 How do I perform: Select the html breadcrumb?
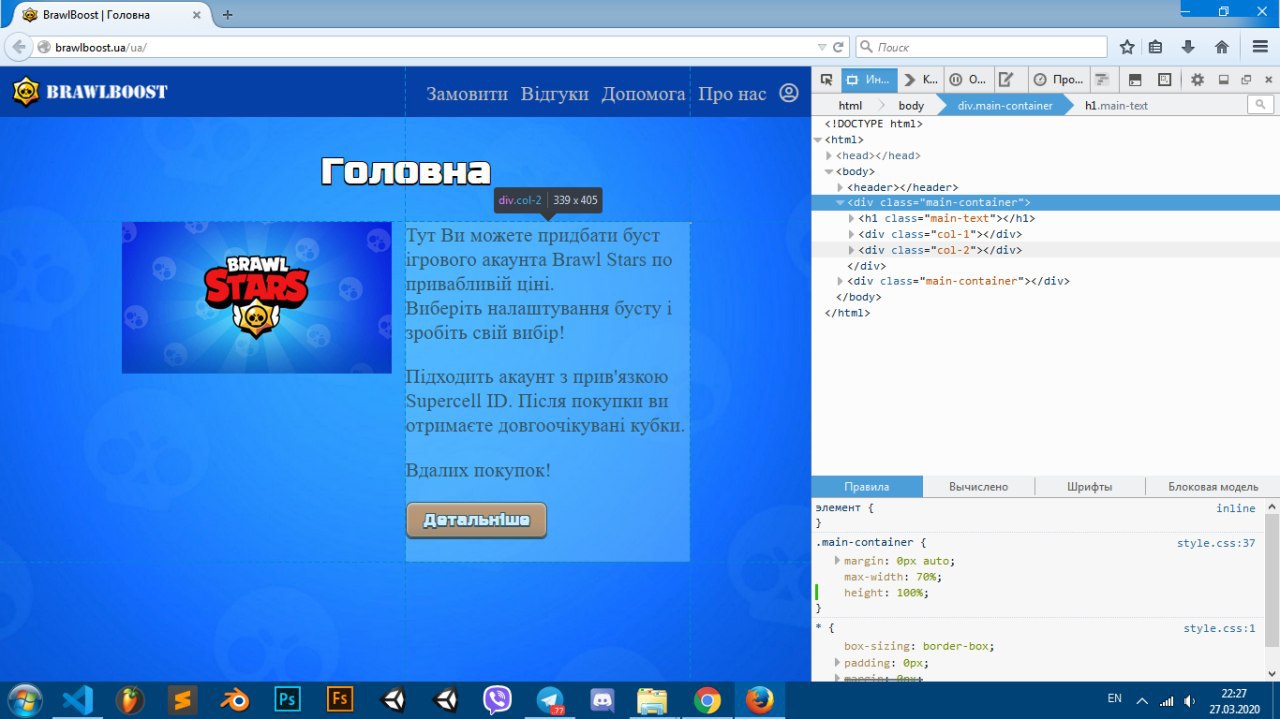click(850, 105)
